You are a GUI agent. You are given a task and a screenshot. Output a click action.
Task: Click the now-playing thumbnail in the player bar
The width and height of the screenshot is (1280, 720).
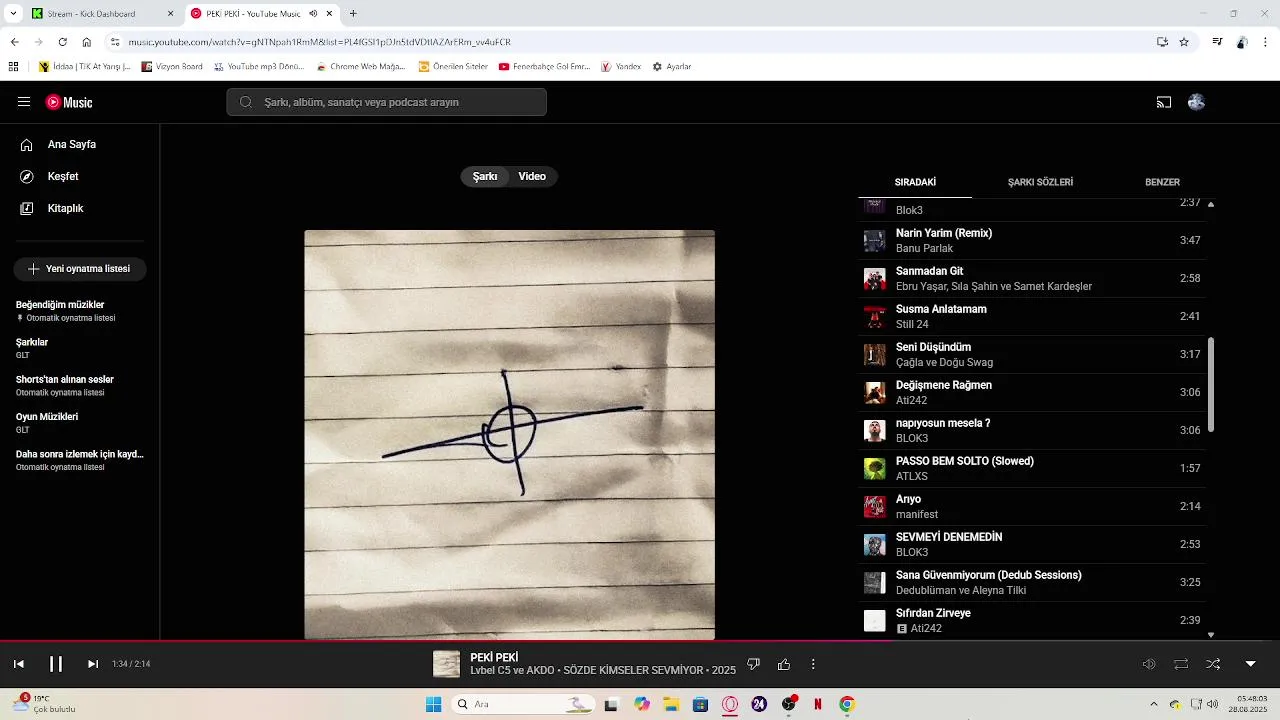[x=446, y=664]
